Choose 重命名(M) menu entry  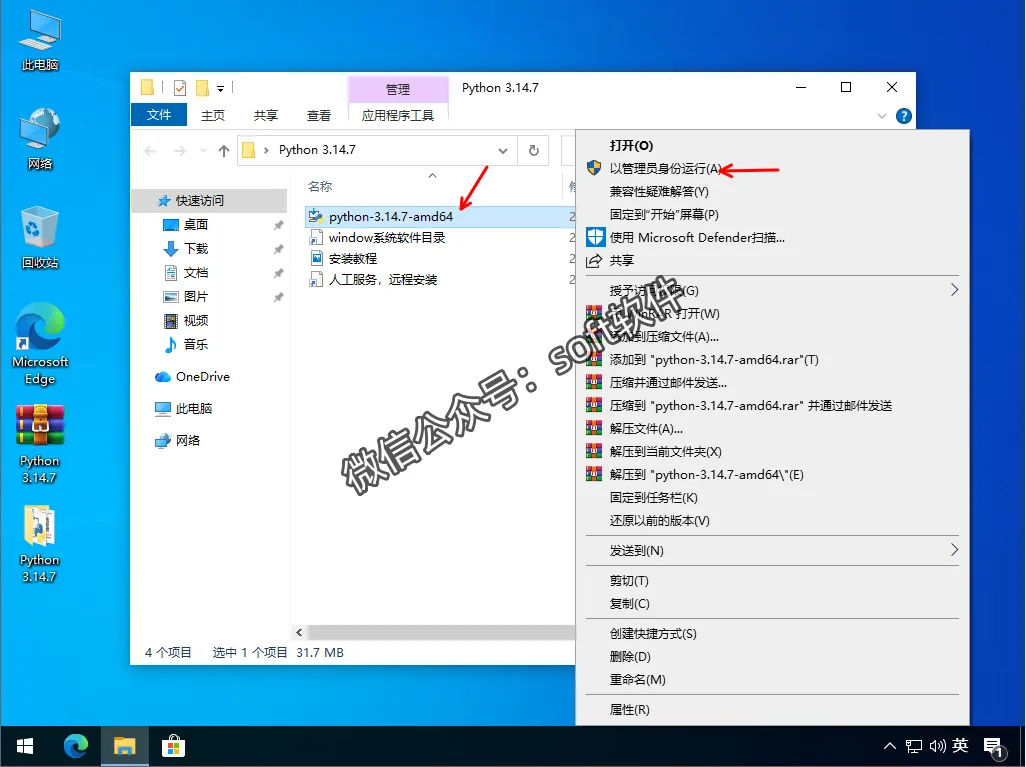pos(772,679)
